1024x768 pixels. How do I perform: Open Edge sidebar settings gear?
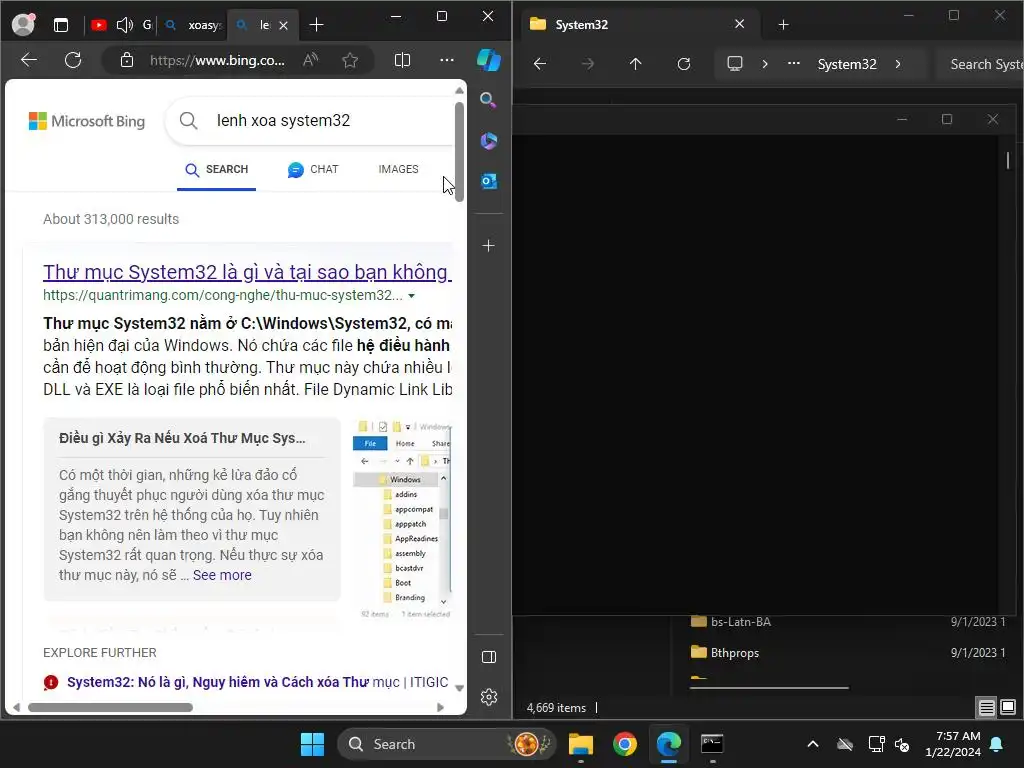[x=488, y=697]
